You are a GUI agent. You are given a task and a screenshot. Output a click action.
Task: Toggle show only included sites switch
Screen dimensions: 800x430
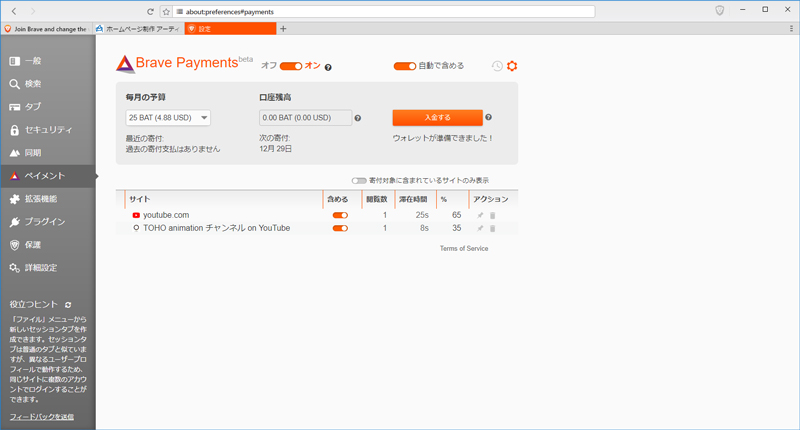click(359, 181)
